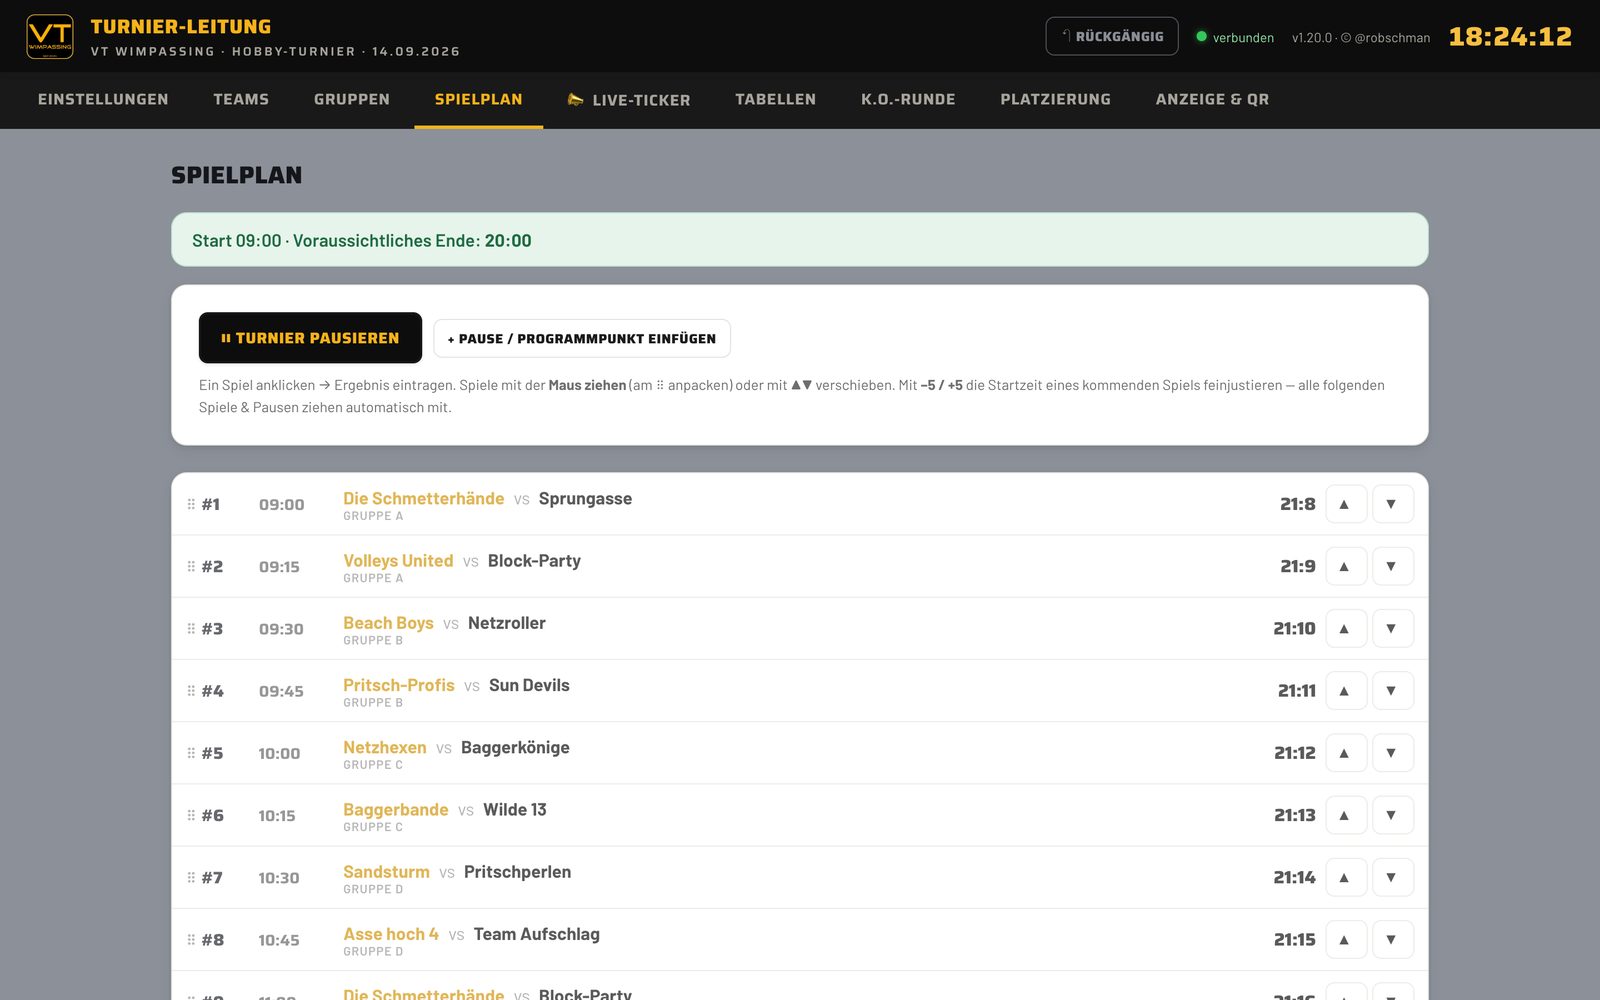Open the Einstellungen tab

pos(103,99)
